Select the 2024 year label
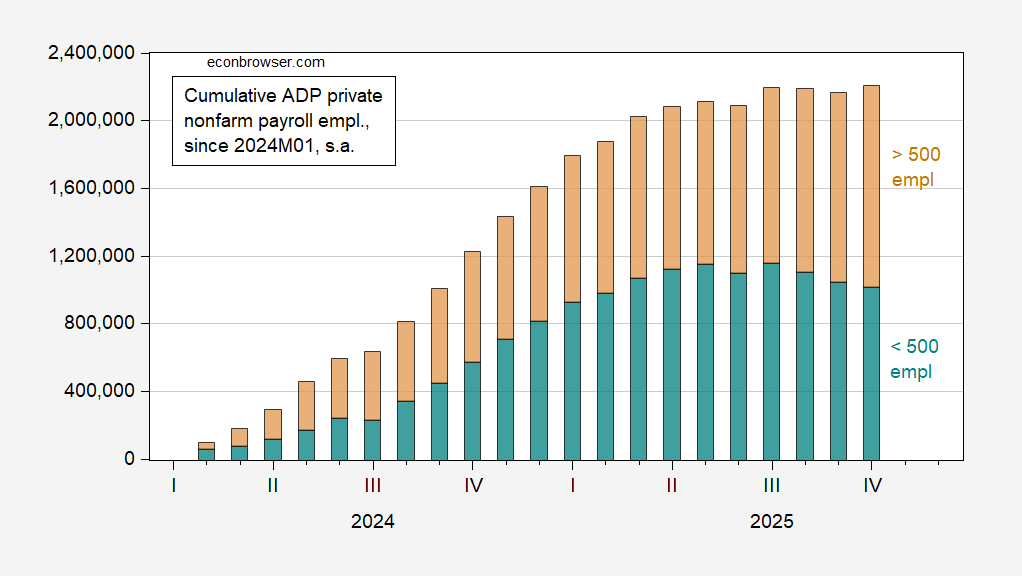 click(372, 522)
